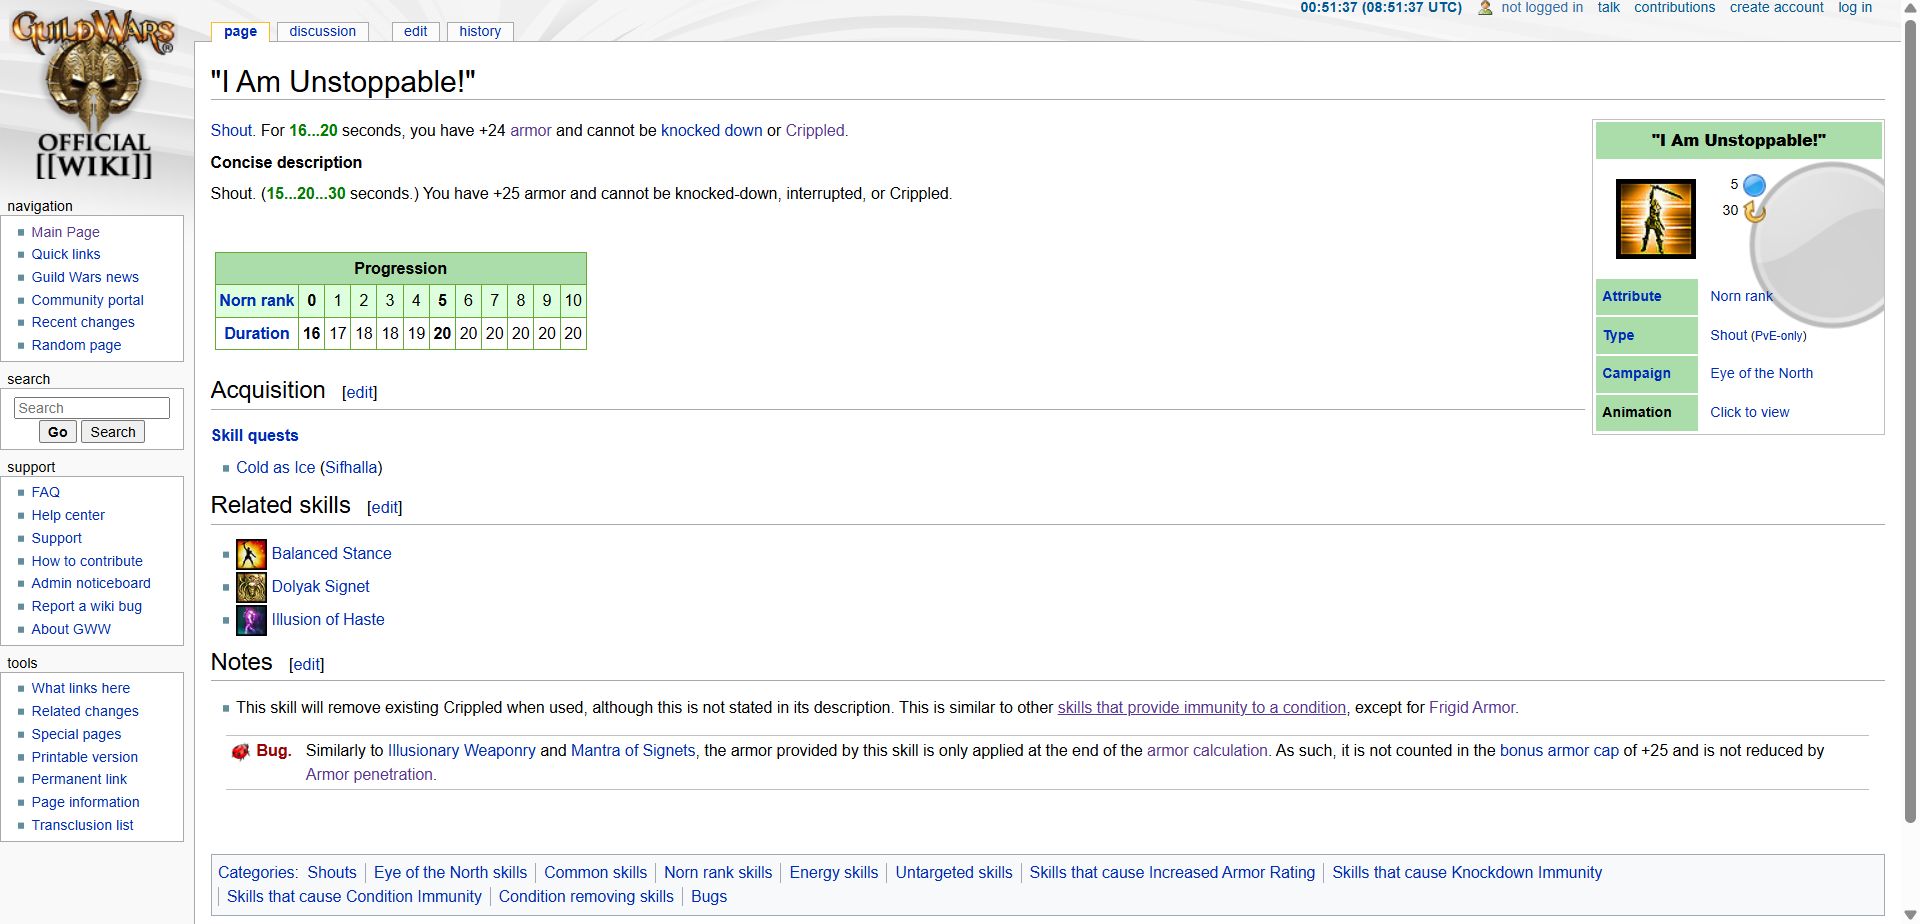Open Report a wiki bug

click(87, 606)
